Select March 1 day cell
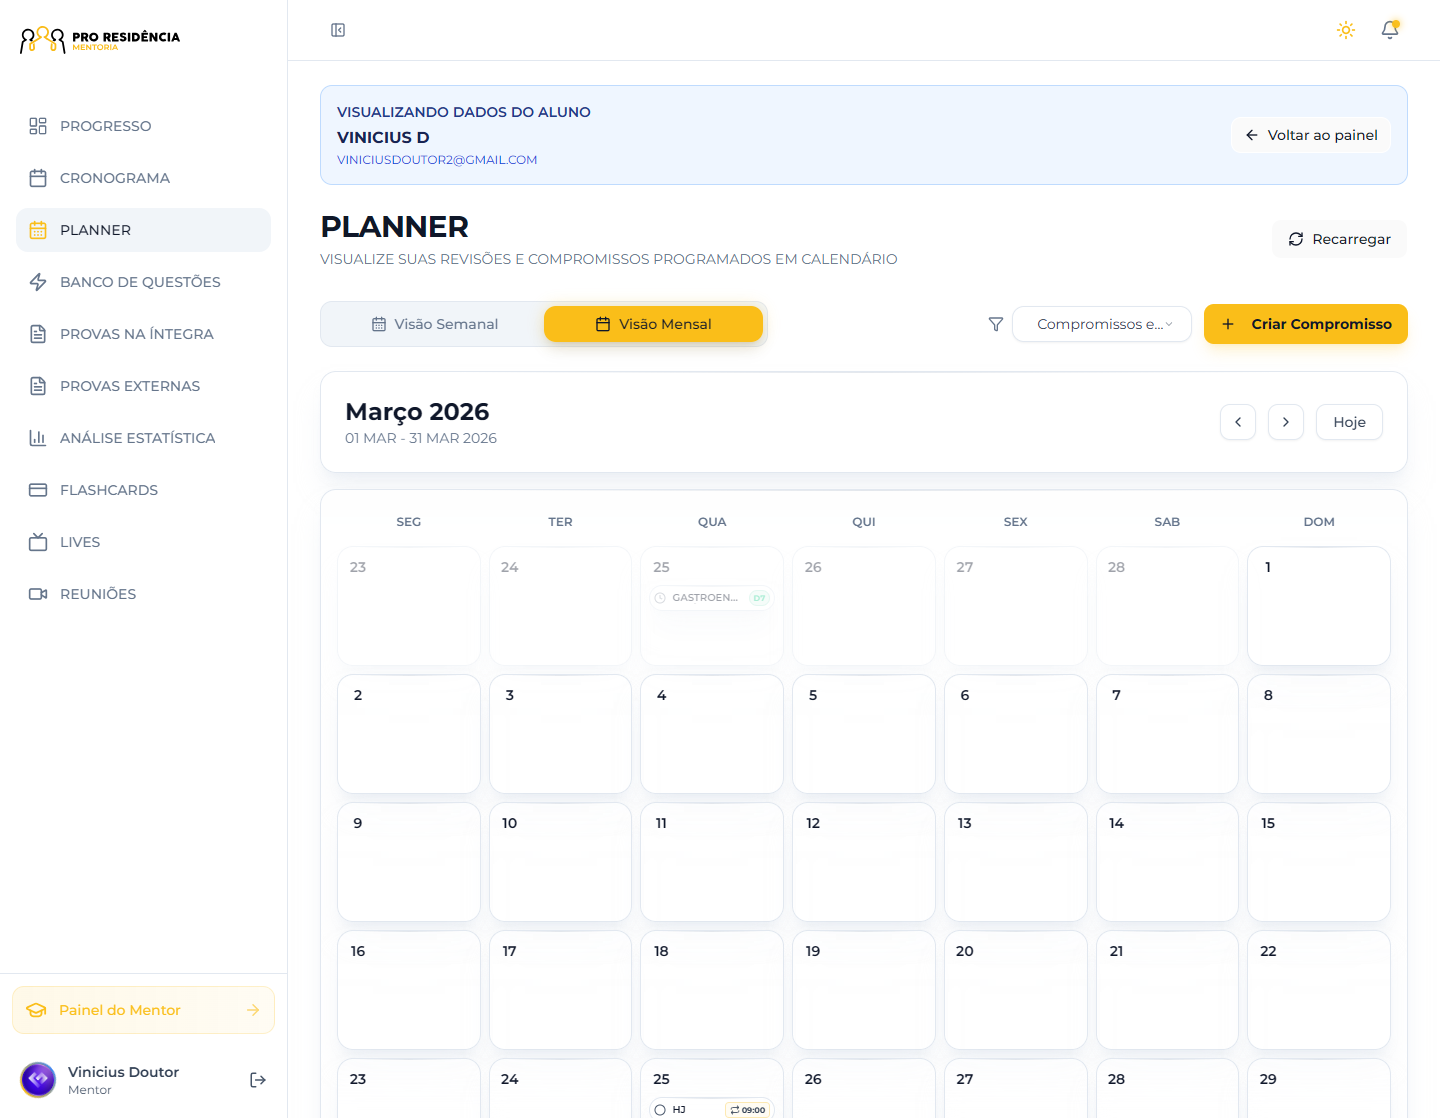The height and width of the screenshot is (1118, 1440). tap(1319, 606)
